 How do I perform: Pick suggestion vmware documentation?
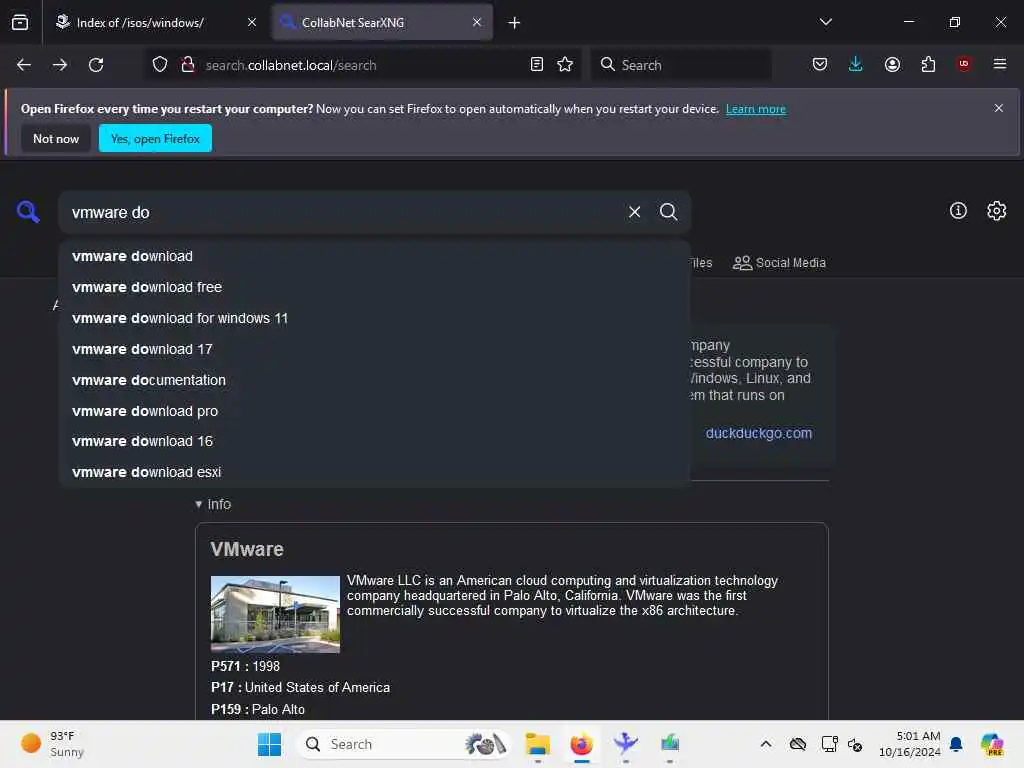click(x=374, y=379)
